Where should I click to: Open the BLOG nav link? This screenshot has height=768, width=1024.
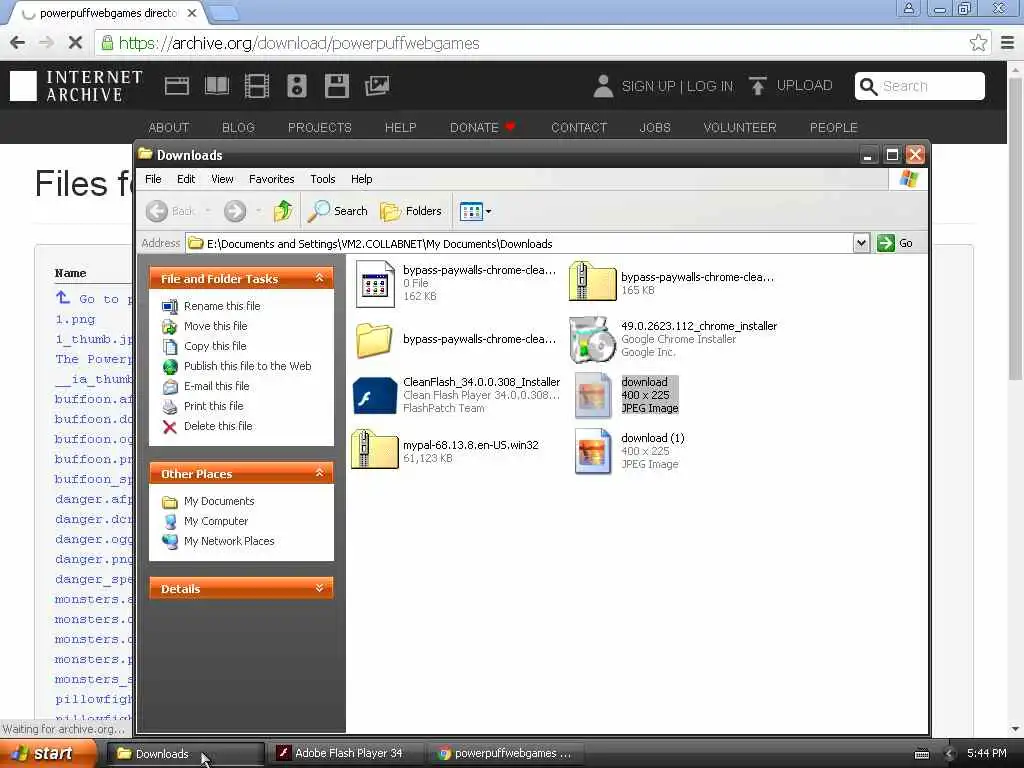click(x=238, y=127)
